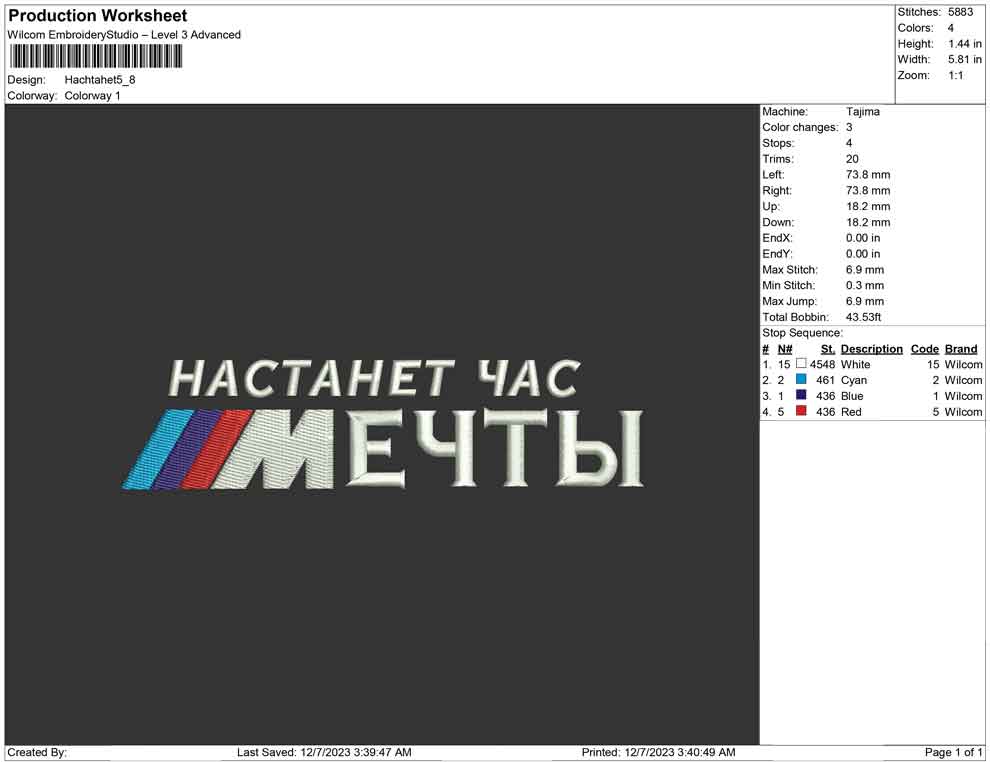The height and width of the screenshot is (762, 990).
Task: Click the stitch count '461' in Cyan row
Action: 825,380
